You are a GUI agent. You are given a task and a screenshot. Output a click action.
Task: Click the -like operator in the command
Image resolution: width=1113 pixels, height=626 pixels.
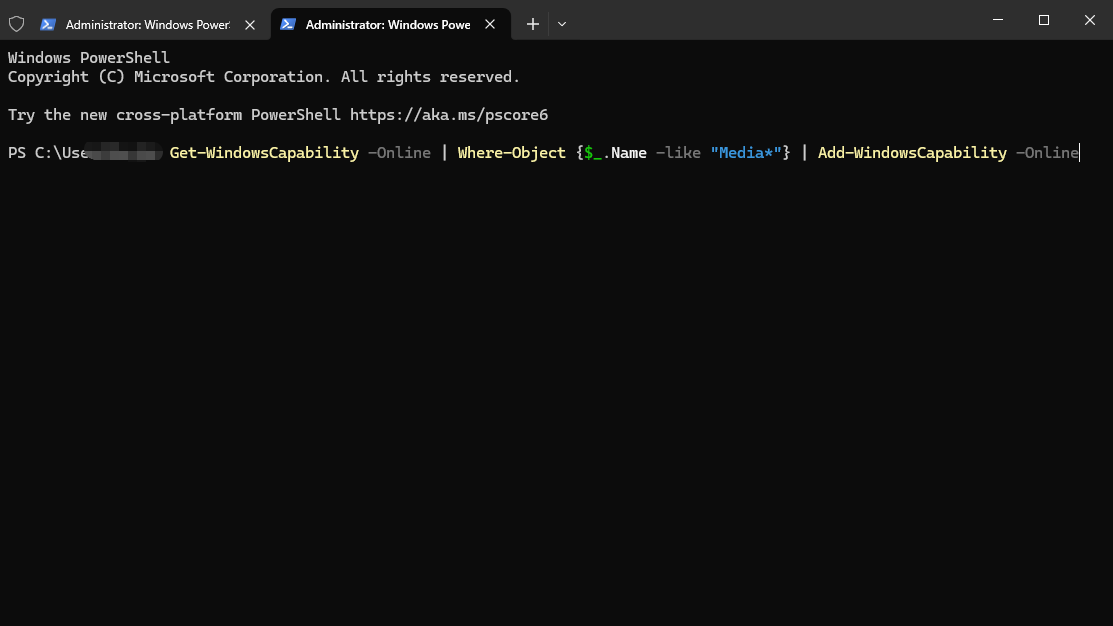[678, 153]
